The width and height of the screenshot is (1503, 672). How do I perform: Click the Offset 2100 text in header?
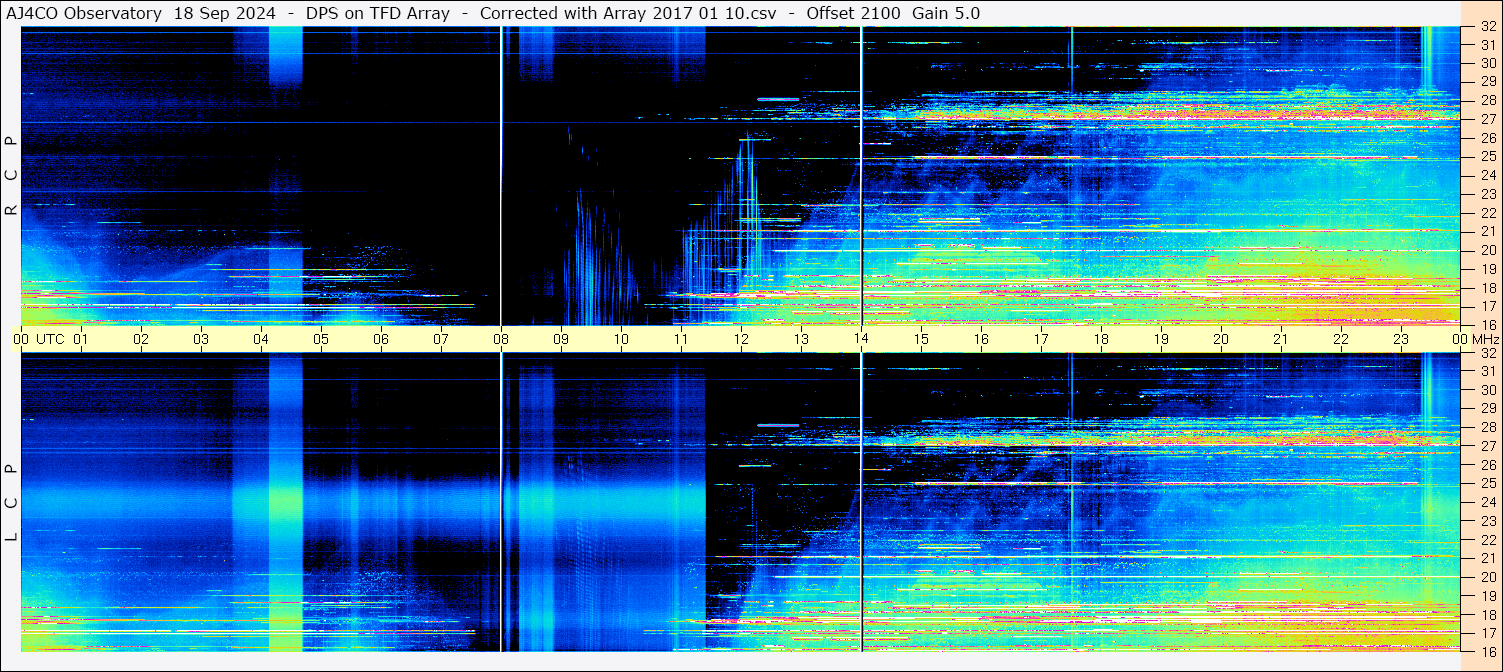[852, 13]
